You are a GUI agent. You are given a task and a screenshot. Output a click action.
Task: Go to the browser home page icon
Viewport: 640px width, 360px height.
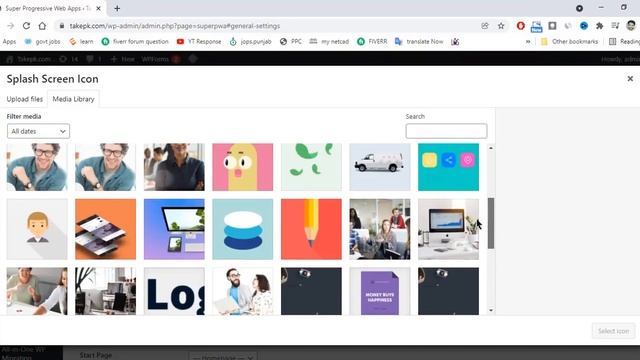42,26
